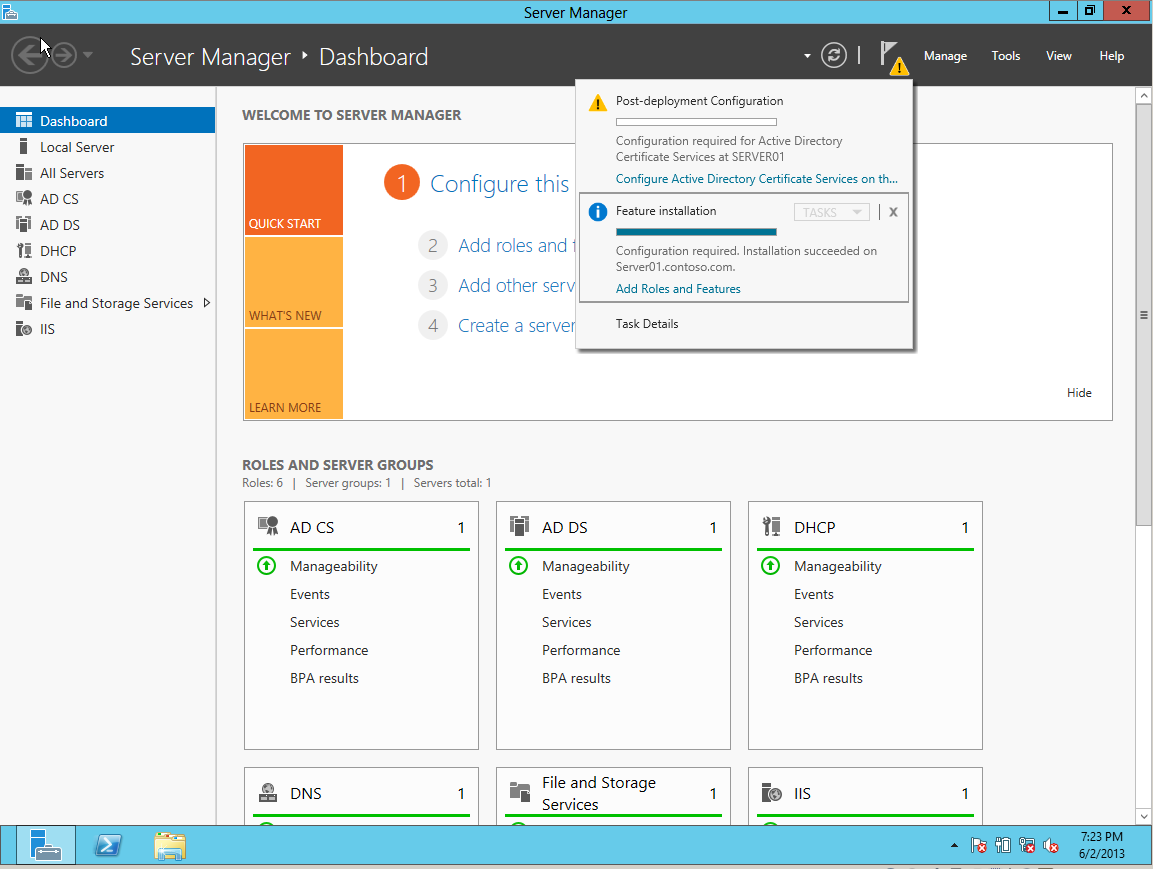Open File Explorer from the taskbar
The image size is (1153, 869).
click(170, 845)
